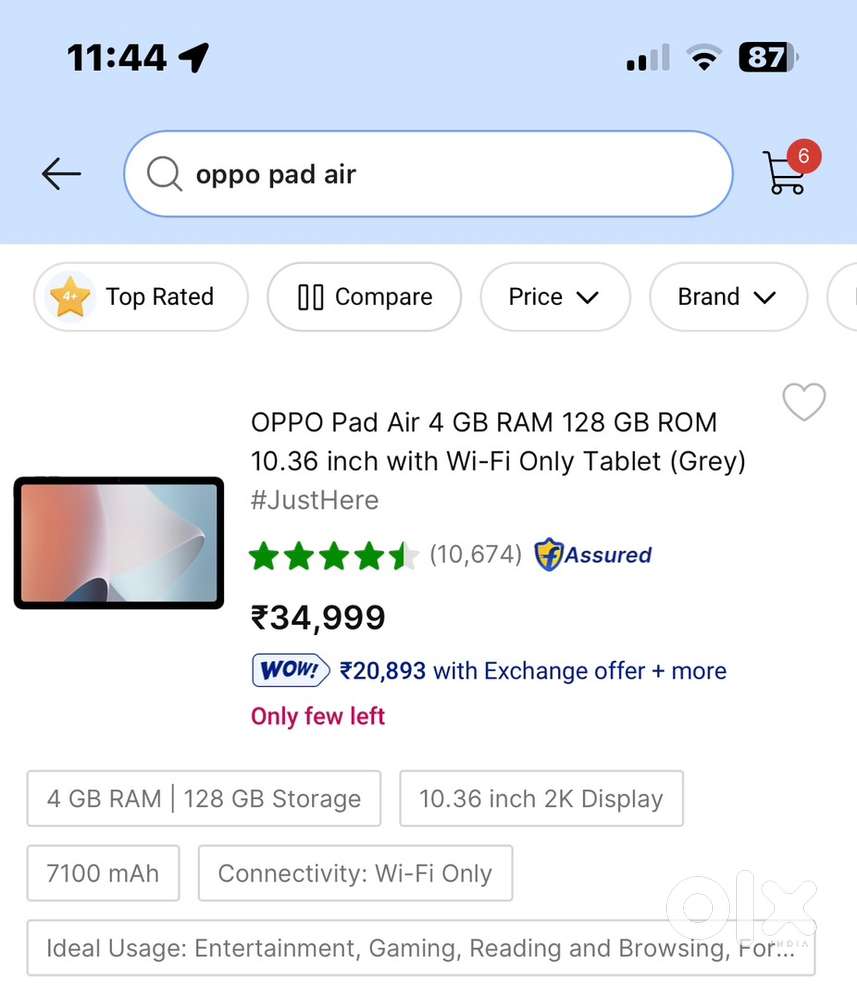Add product to wishlist heart

click(804, 402)
